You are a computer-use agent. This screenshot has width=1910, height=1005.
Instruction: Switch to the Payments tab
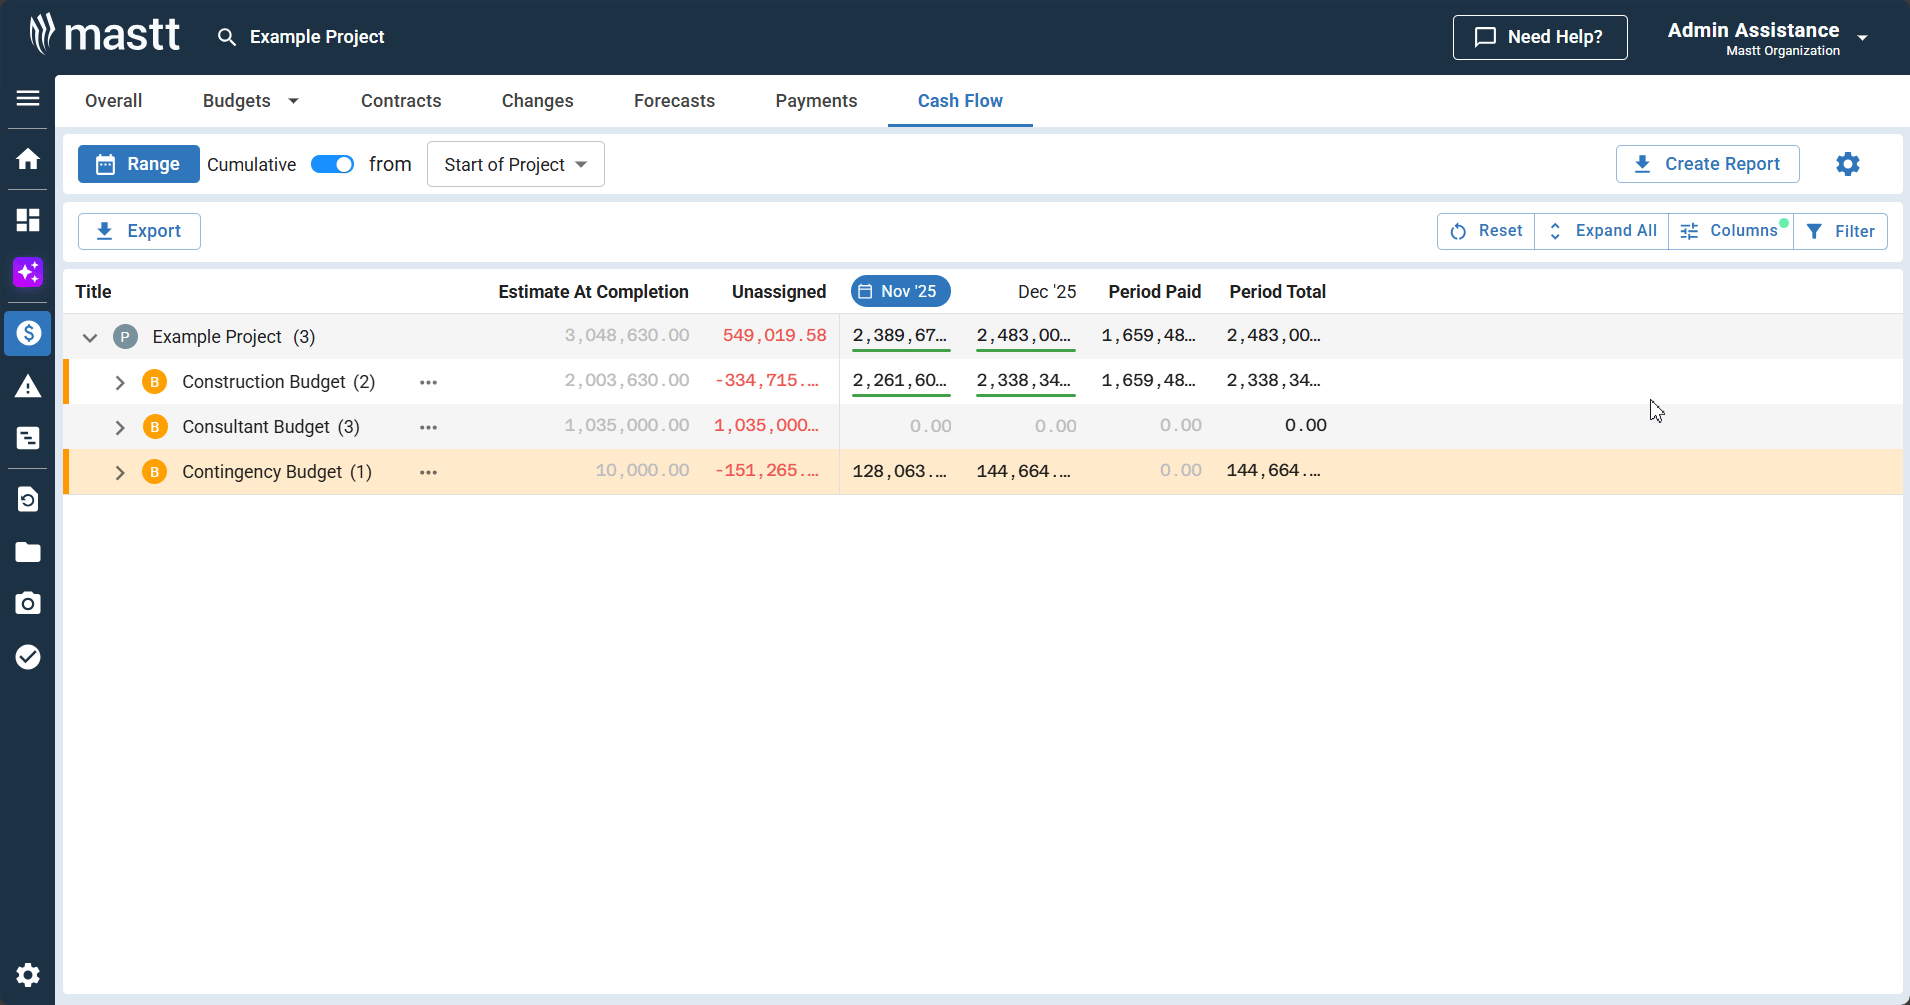816,101
